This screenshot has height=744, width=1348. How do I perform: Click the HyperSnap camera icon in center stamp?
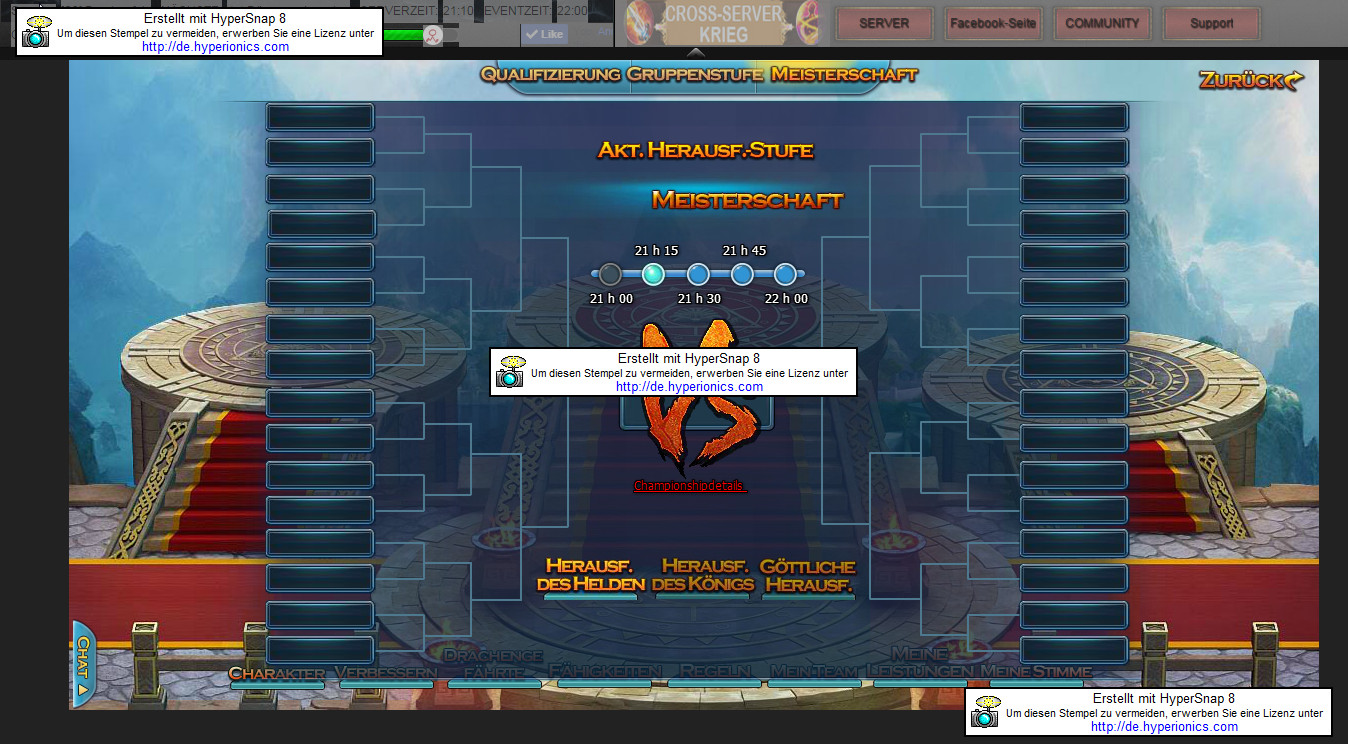(510, 372)
